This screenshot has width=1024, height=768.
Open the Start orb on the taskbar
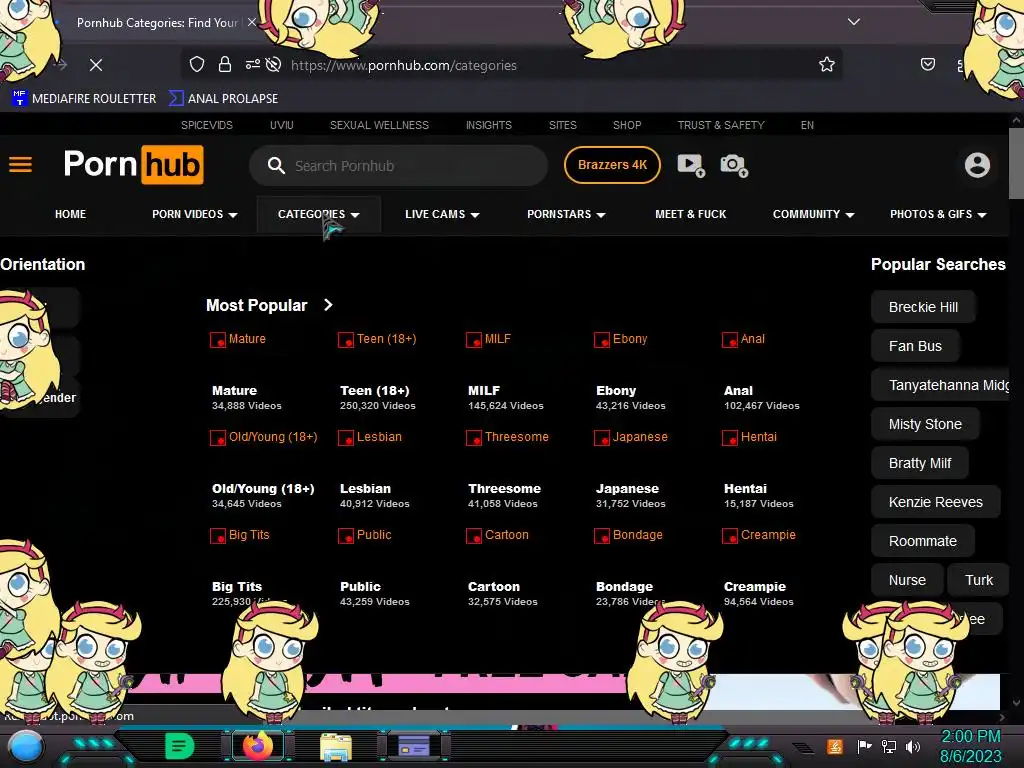[25, 747]
